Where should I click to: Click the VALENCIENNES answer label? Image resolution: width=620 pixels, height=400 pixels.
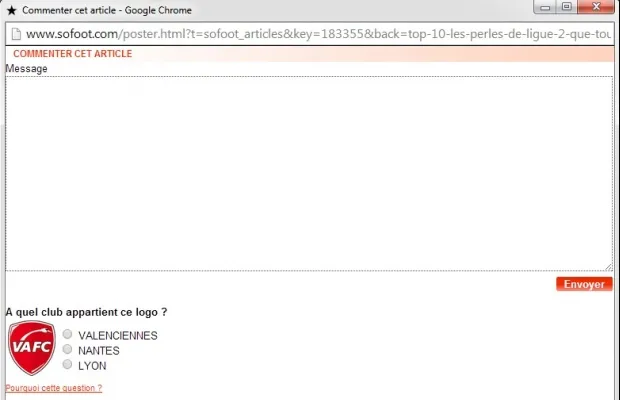[x=118, y=336]
